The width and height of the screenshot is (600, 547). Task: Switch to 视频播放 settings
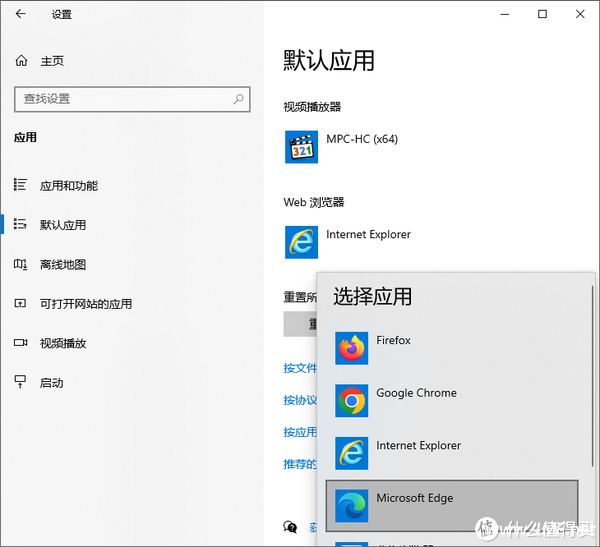(x=62, y=343)
